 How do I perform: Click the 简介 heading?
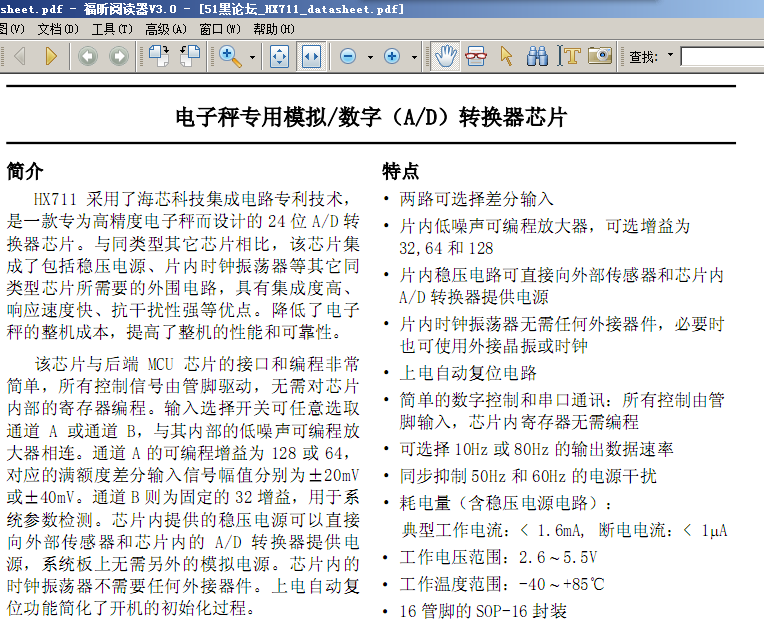pyautogui.click(x=25, y=172)
